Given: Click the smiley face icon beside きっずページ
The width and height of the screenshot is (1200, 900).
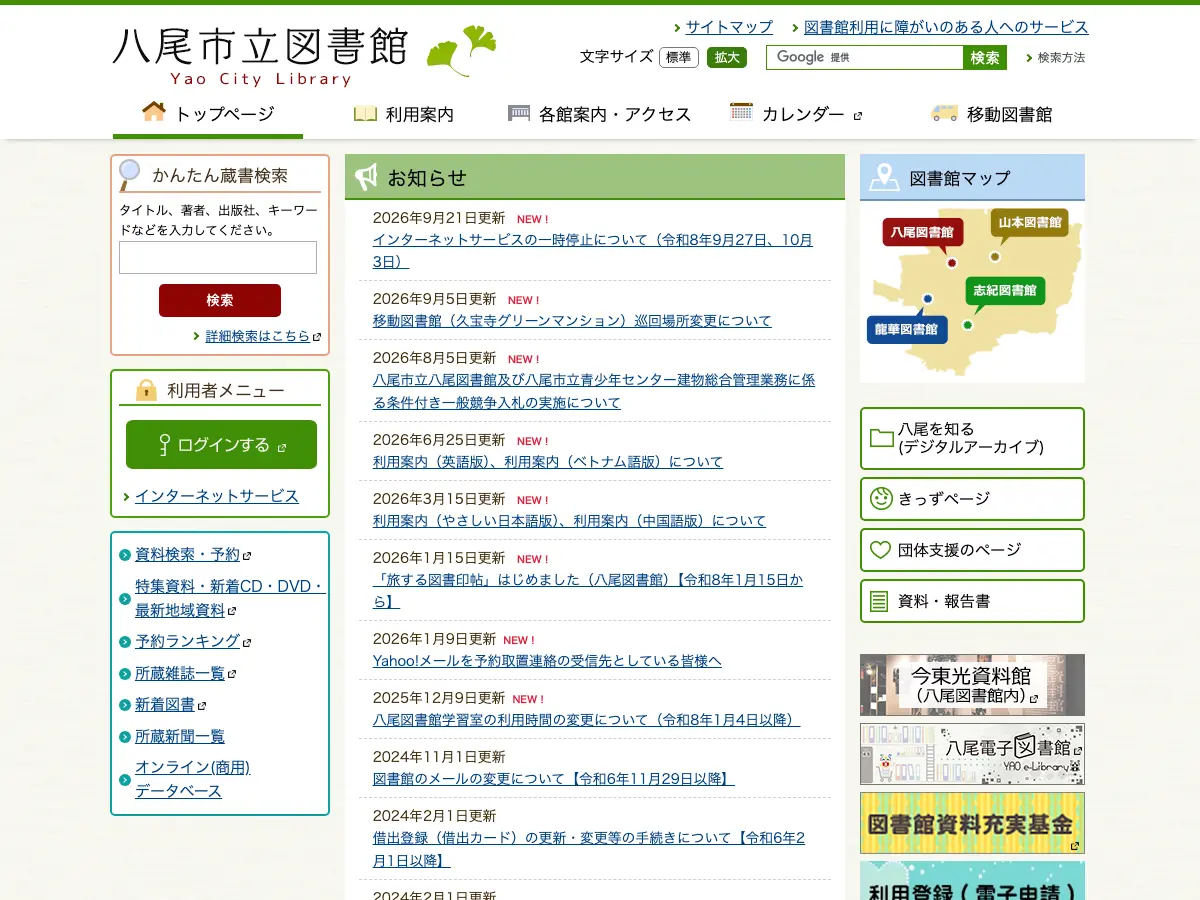Looking at the screenshot, I should point(881,498).
